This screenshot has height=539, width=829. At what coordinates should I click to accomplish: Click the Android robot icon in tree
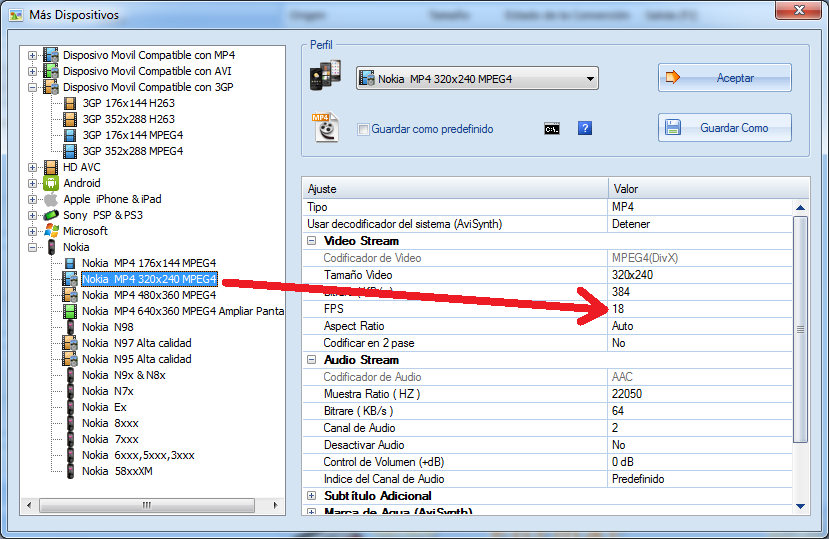(x=51, y=183)
